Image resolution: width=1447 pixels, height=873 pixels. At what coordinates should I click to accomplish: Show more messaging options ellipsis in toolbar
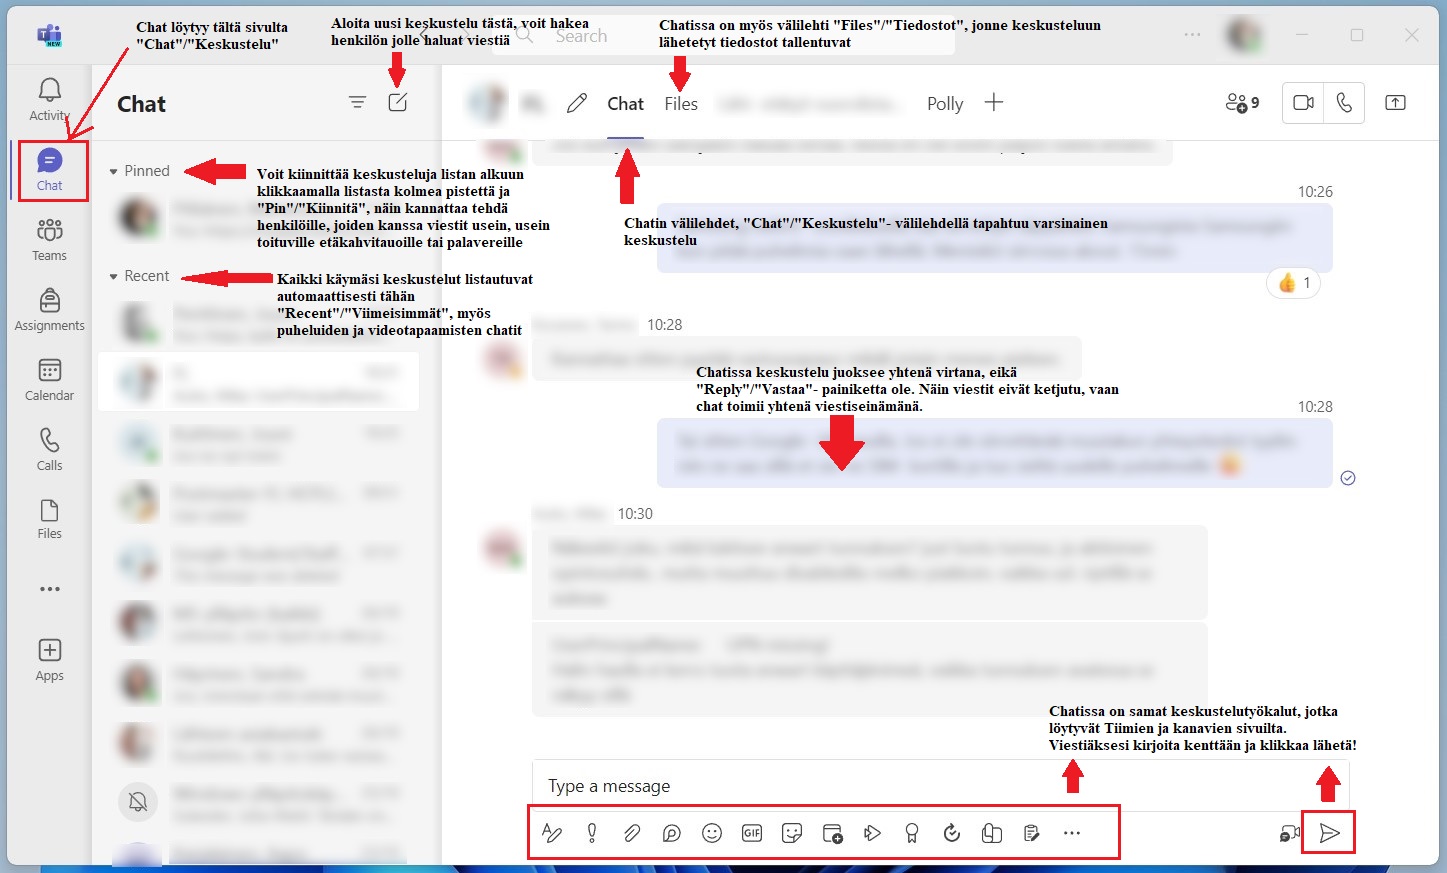(x=1072, y=833)
